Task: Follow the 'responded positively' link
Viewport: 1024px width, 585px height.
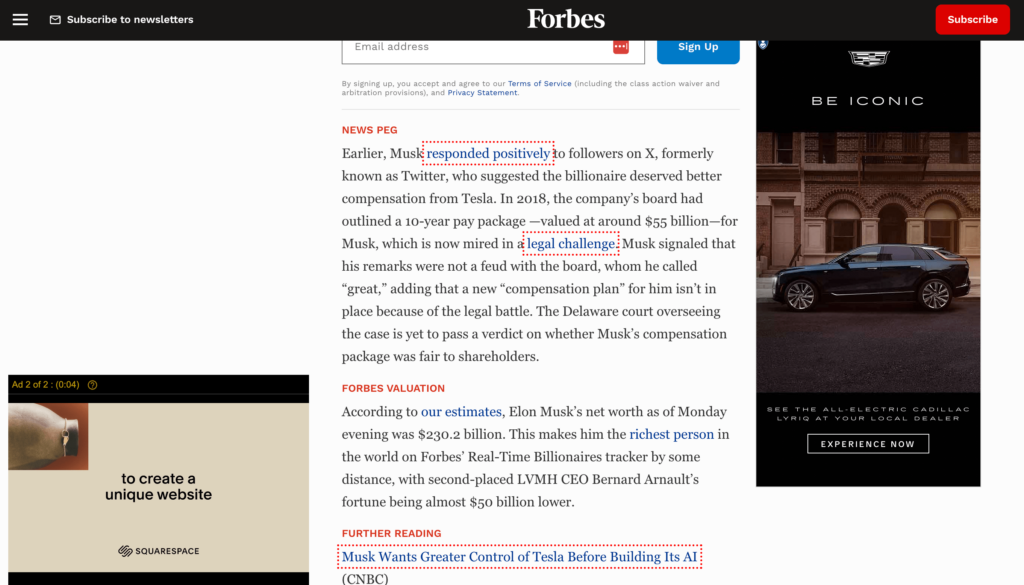Action: coord(488,154)
